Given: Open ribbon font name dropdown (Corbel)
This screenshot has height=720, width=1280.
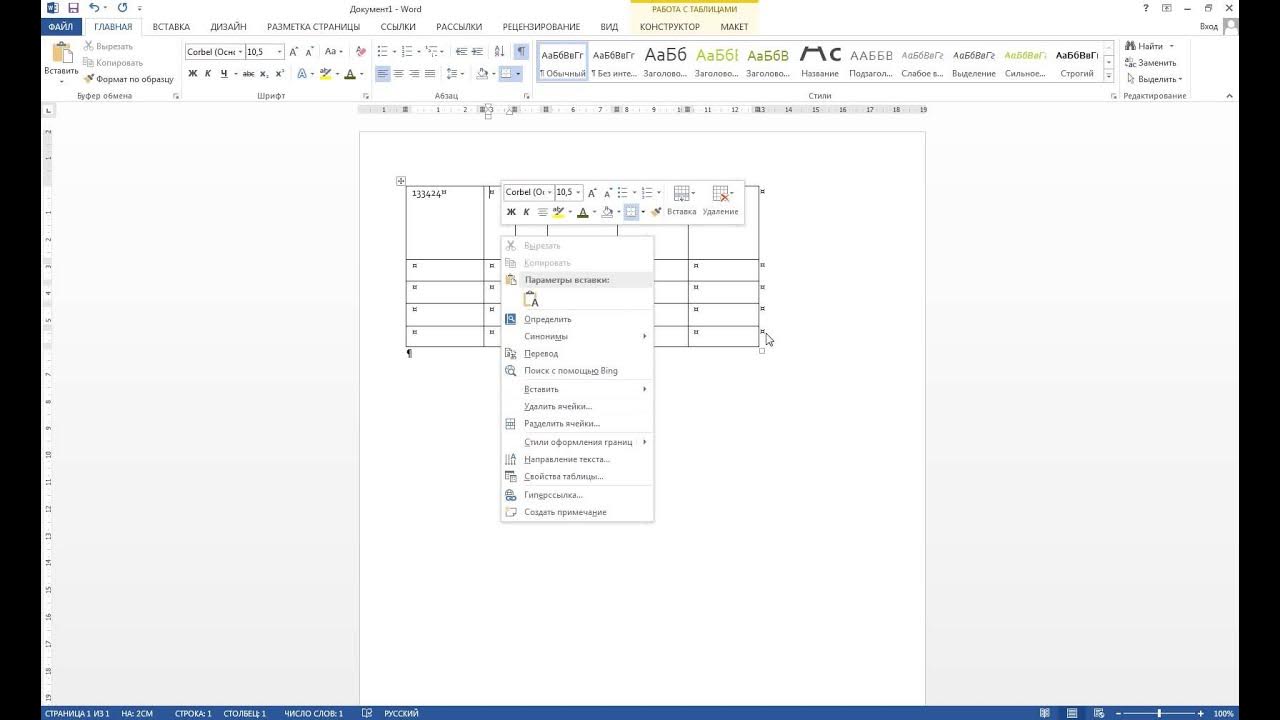Looking at the screenshot, I should pyautogui.click(x=240, y=52).
